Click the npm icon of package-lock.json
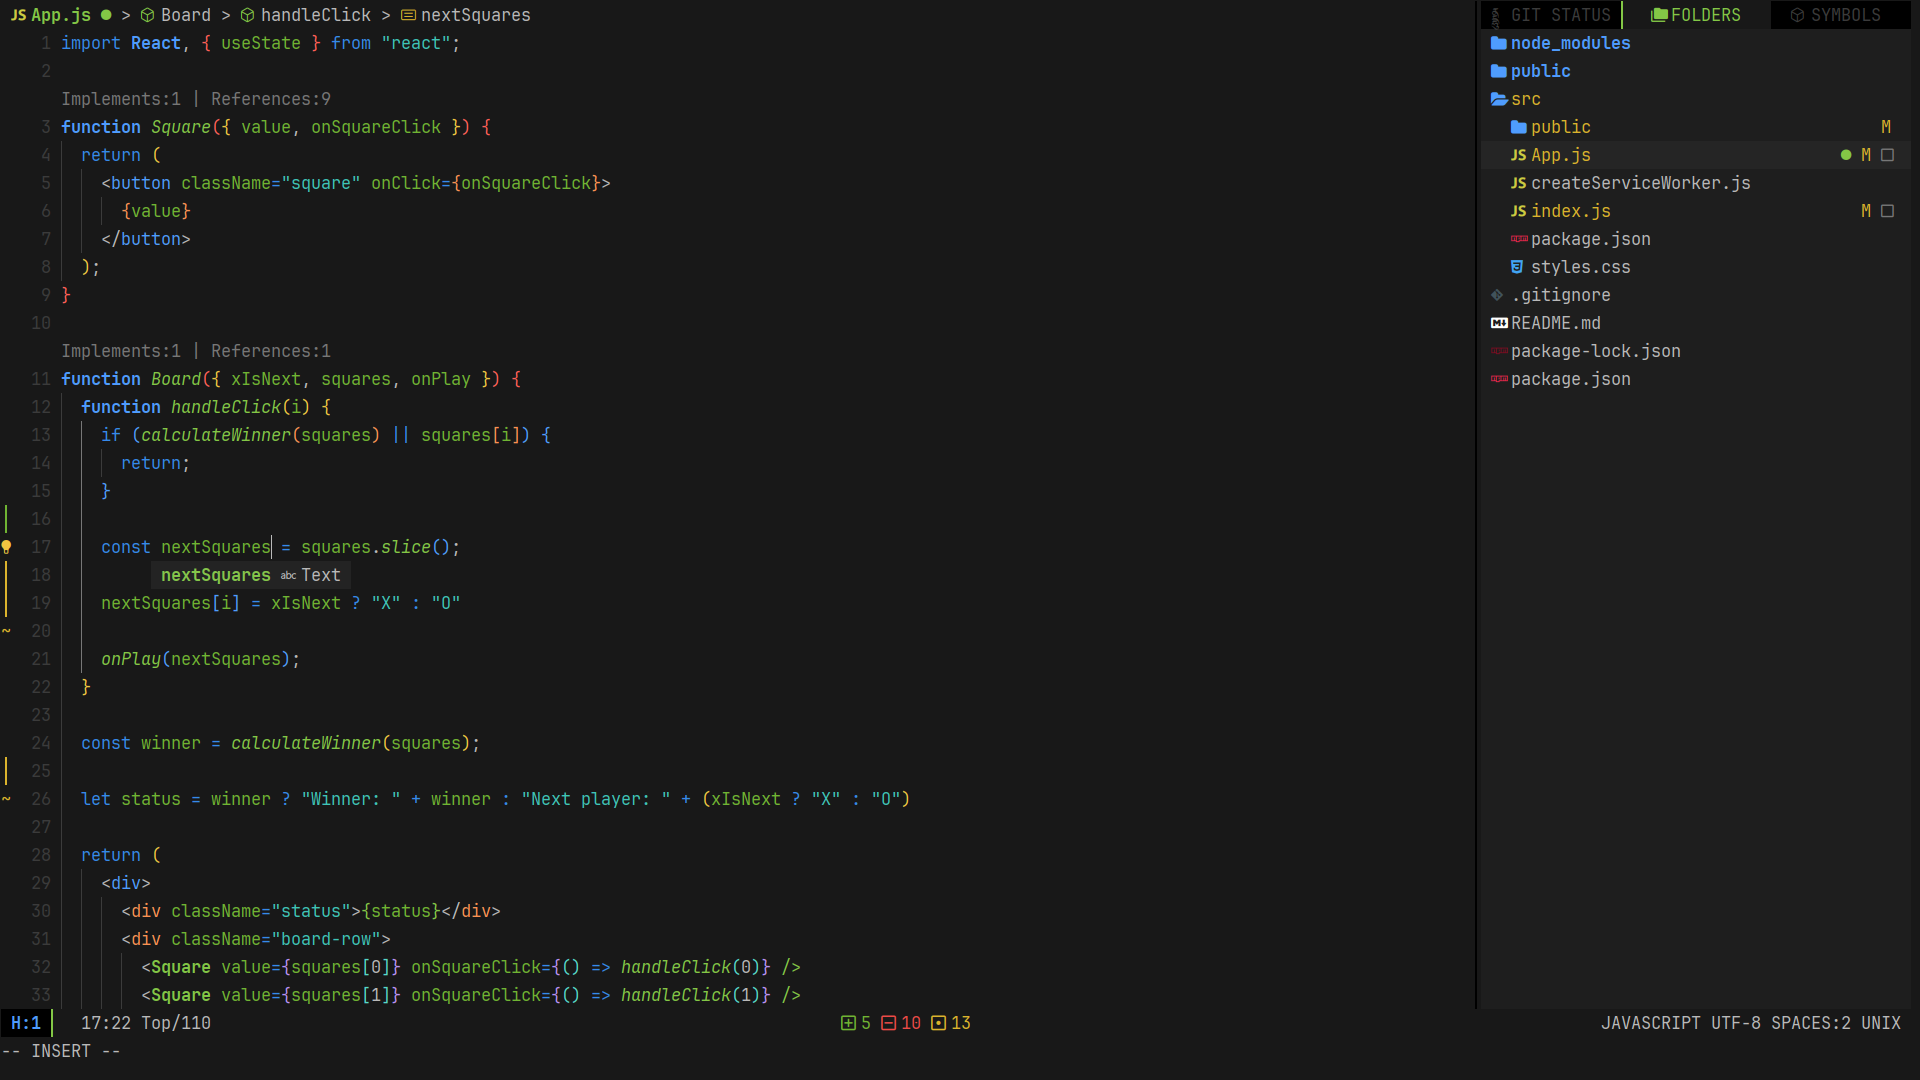The width and height of the screenshot is (1920, 1080). pyautogui.click(x=1499, y=351)
